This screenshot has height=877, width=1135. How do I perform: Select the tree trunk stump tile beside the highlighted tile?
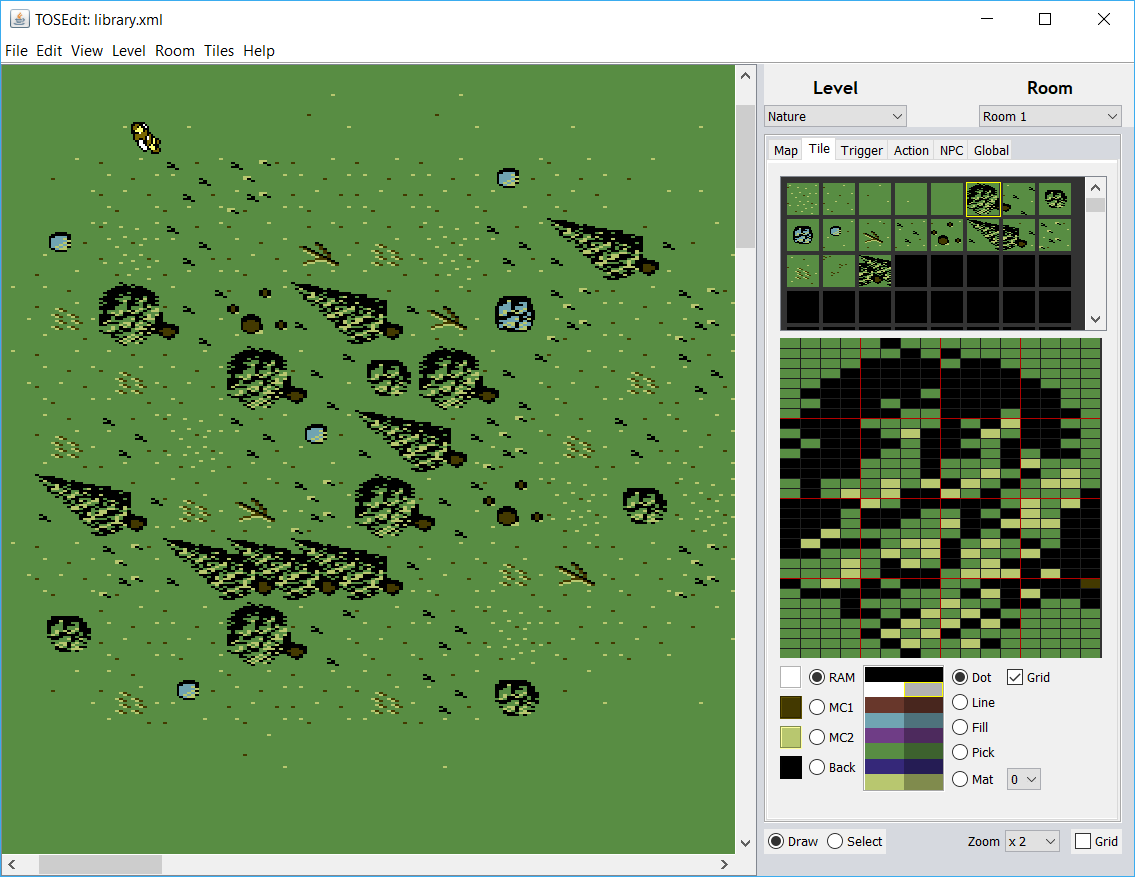pyautogui.click(x=1018, y=199)
